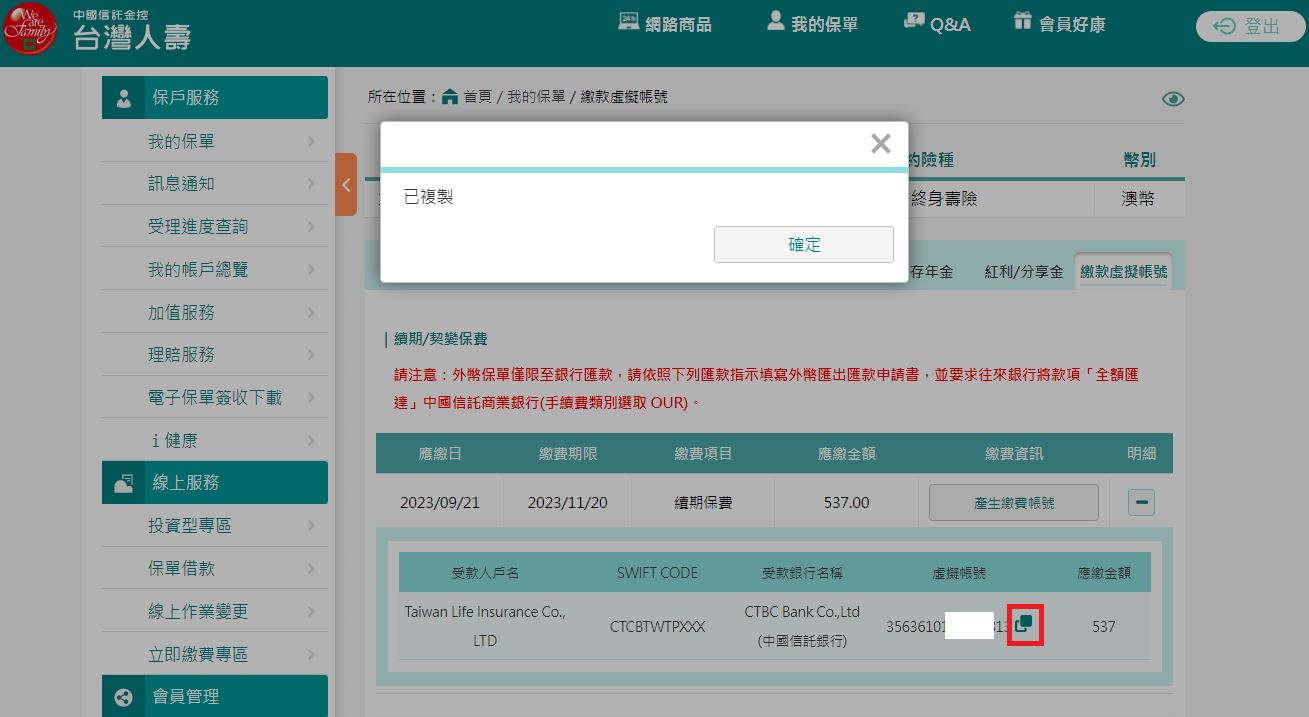Click the chevron beside 保單借款

coord(312,569)
